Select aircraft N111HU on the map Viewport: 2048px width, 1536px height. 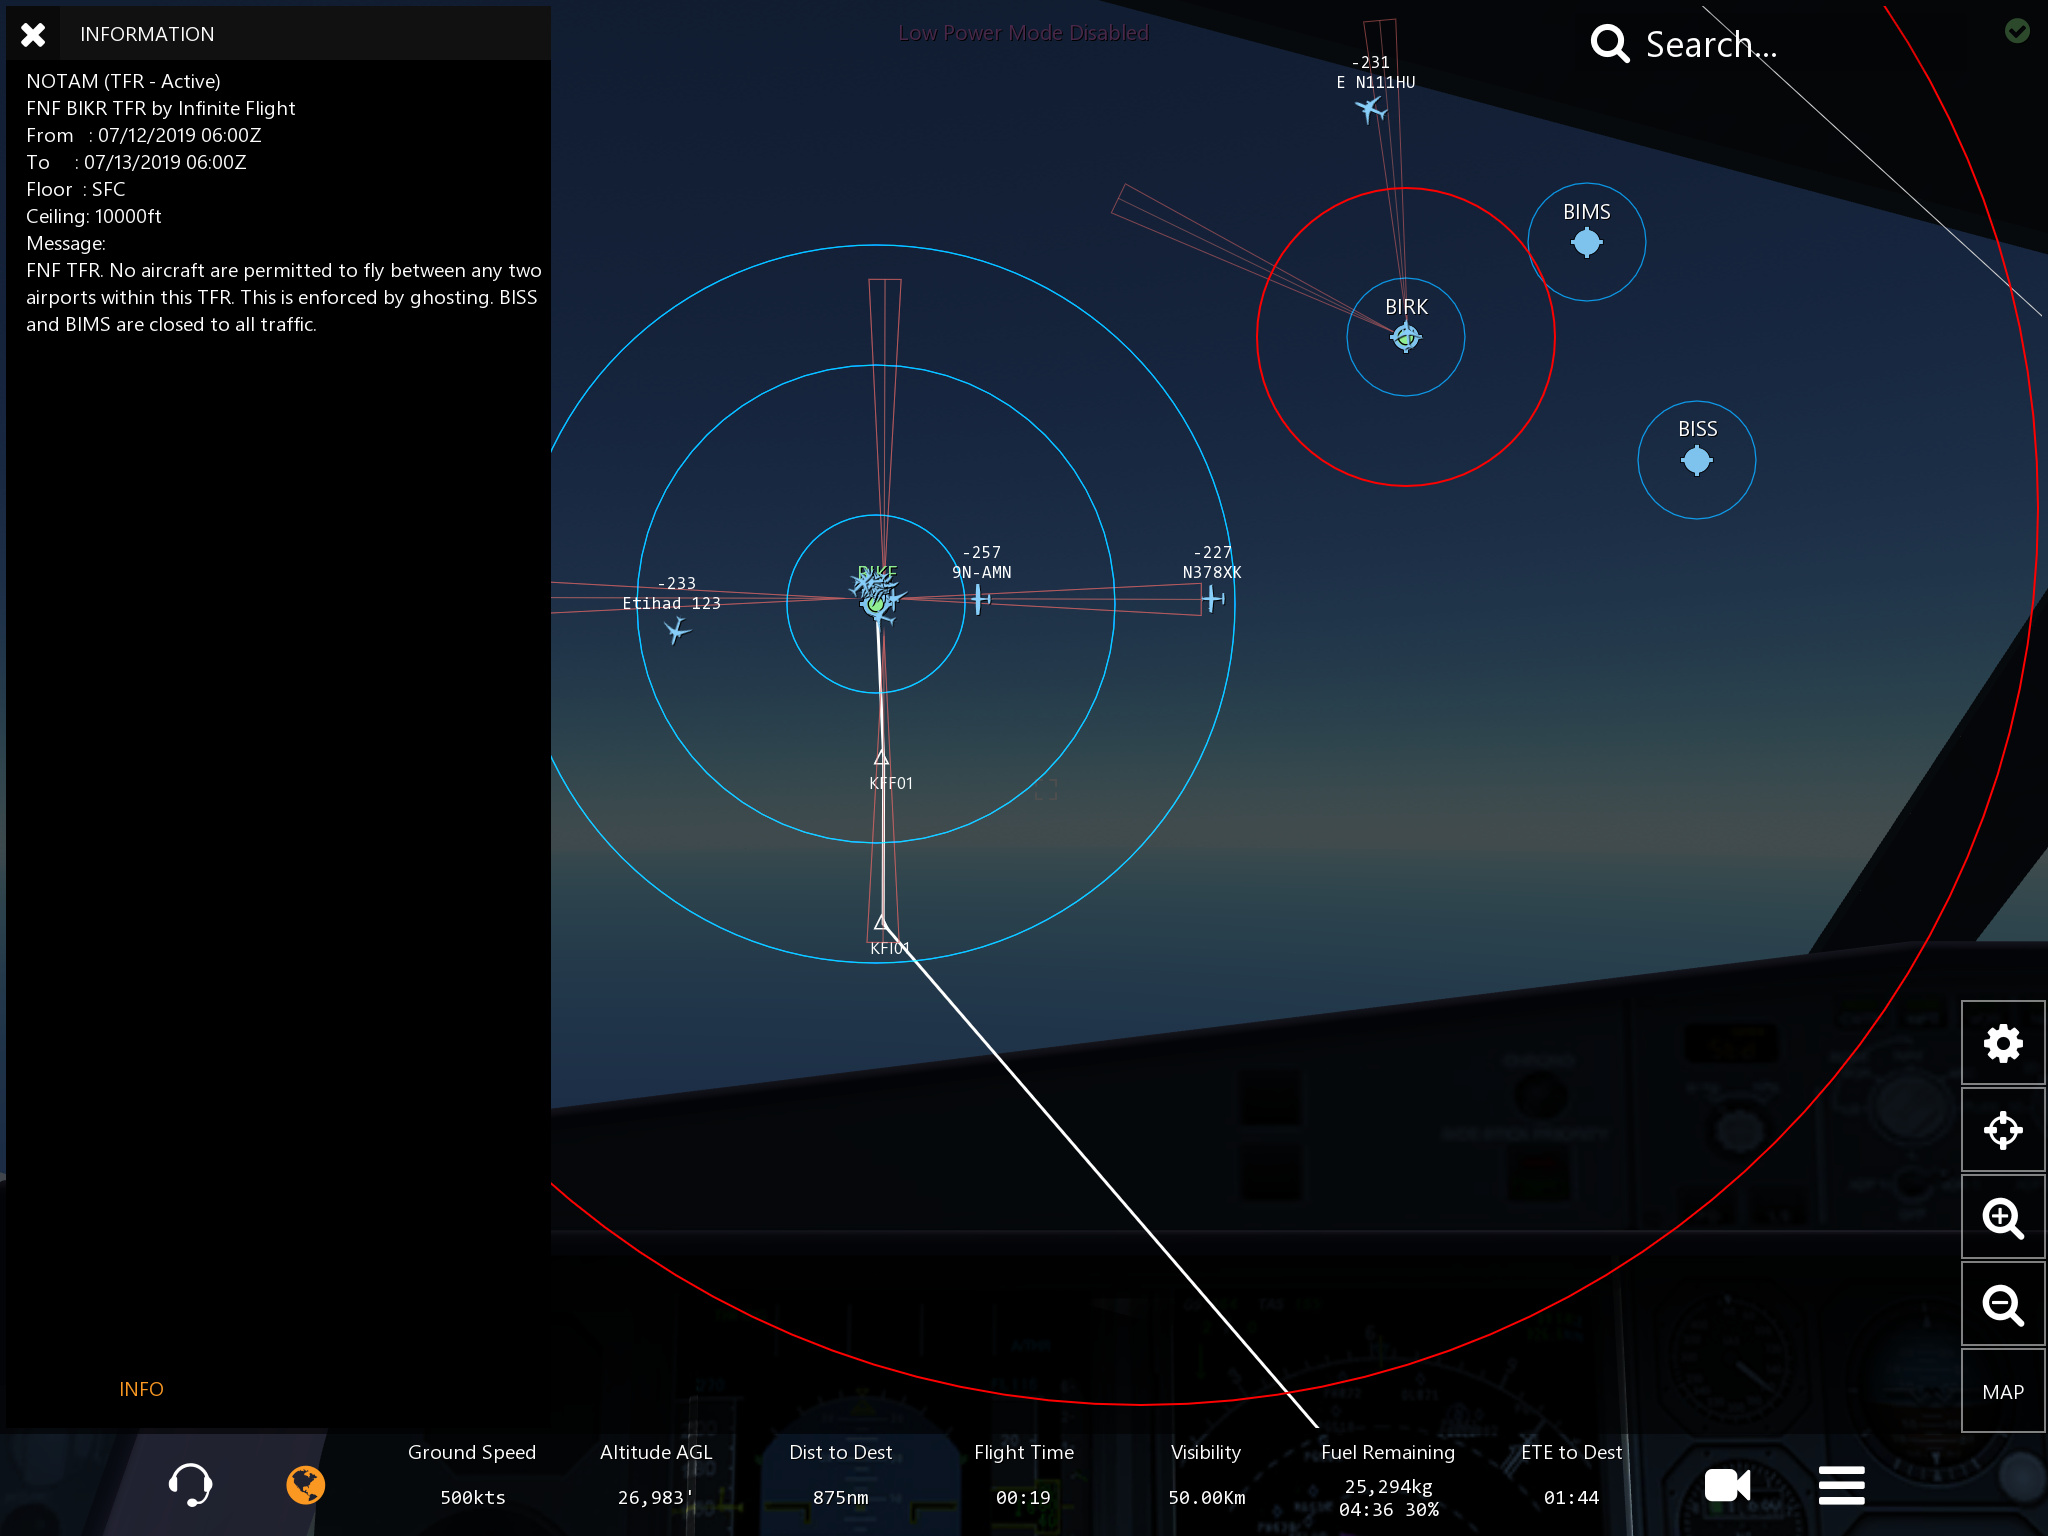(x=1370, y=108)
